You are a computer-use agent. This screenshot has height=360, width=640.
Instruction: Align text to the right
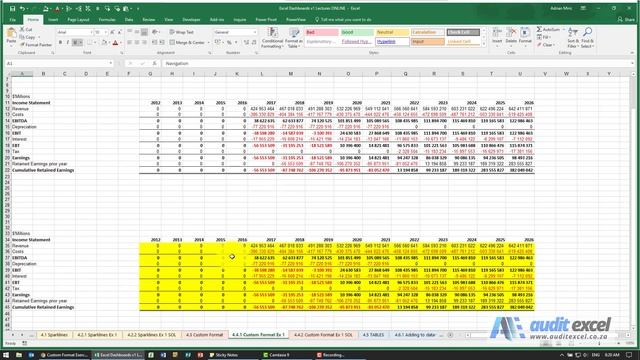tap(144, 42)
